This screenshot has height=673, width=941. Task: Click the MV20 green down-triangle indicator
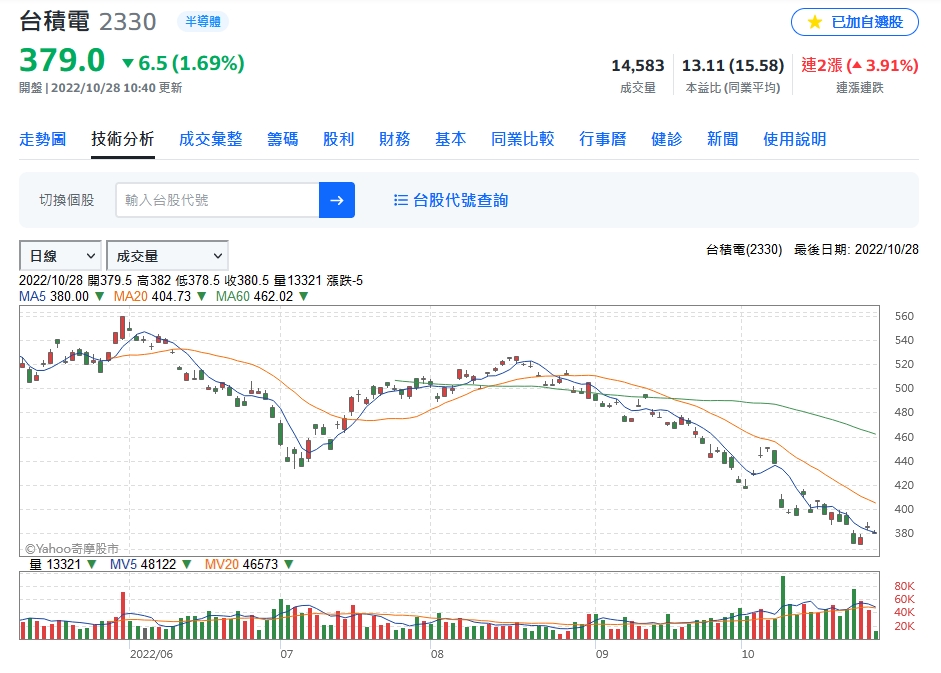tap(289, 564)
